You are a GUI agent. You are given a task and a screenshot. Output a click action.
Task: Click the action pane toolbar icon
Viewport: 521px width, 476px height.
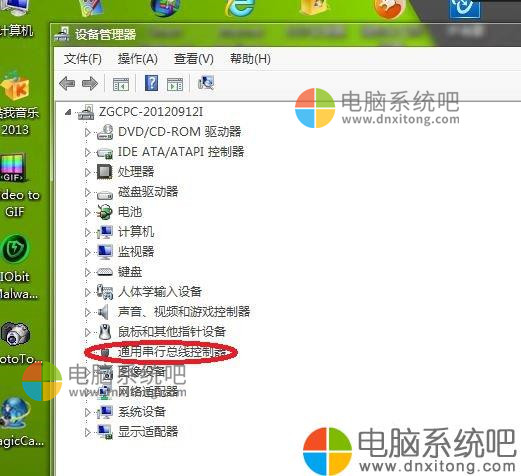[x=175, y=84]
